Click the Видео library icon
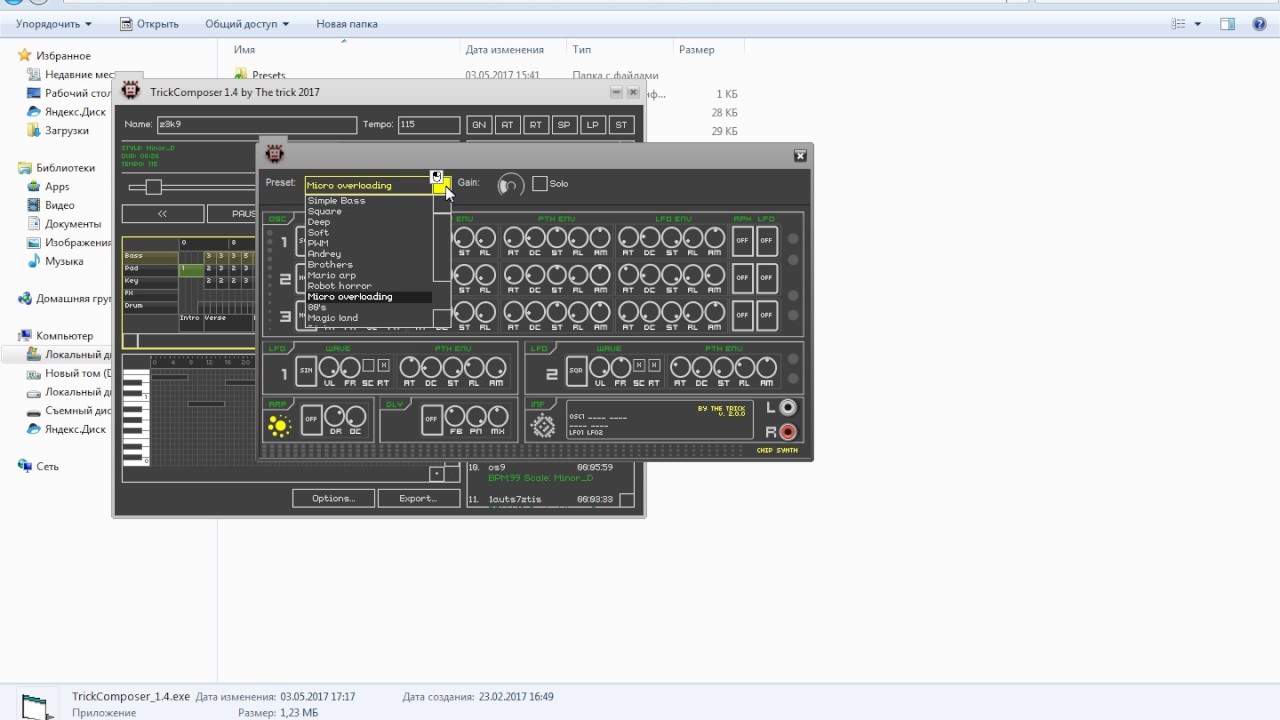 pyautogui.click(x=34, y=206)
